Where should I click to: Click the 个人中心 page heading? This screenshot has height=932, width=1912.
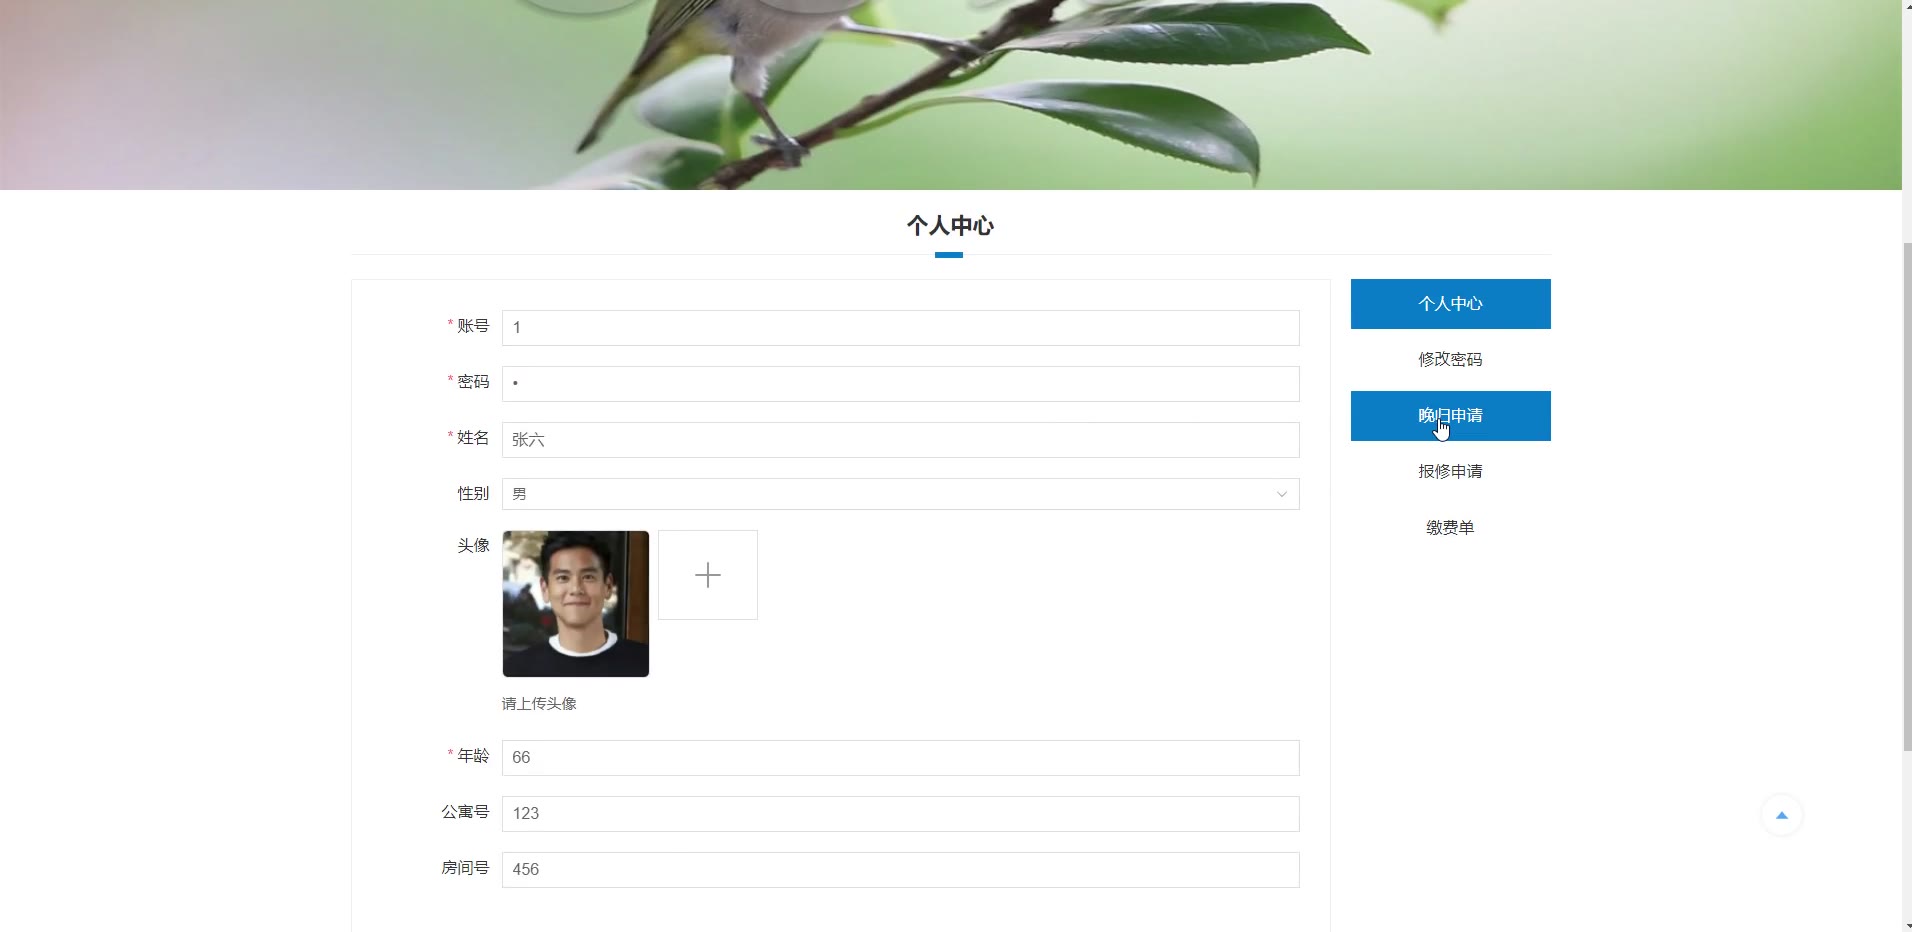(x=950, y=226)
